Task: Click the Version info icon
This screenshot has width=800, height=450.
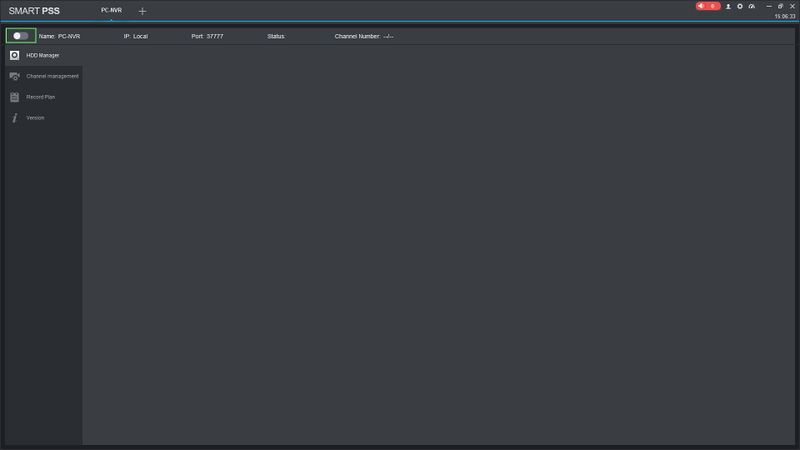Action: [14, 118]
